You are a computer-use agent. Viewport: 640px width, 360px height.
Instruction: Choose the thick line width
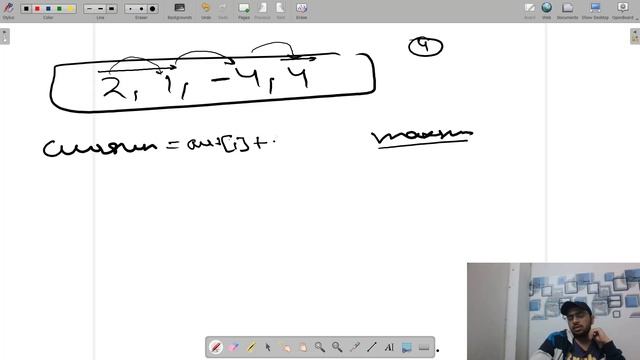coord(111,9)
